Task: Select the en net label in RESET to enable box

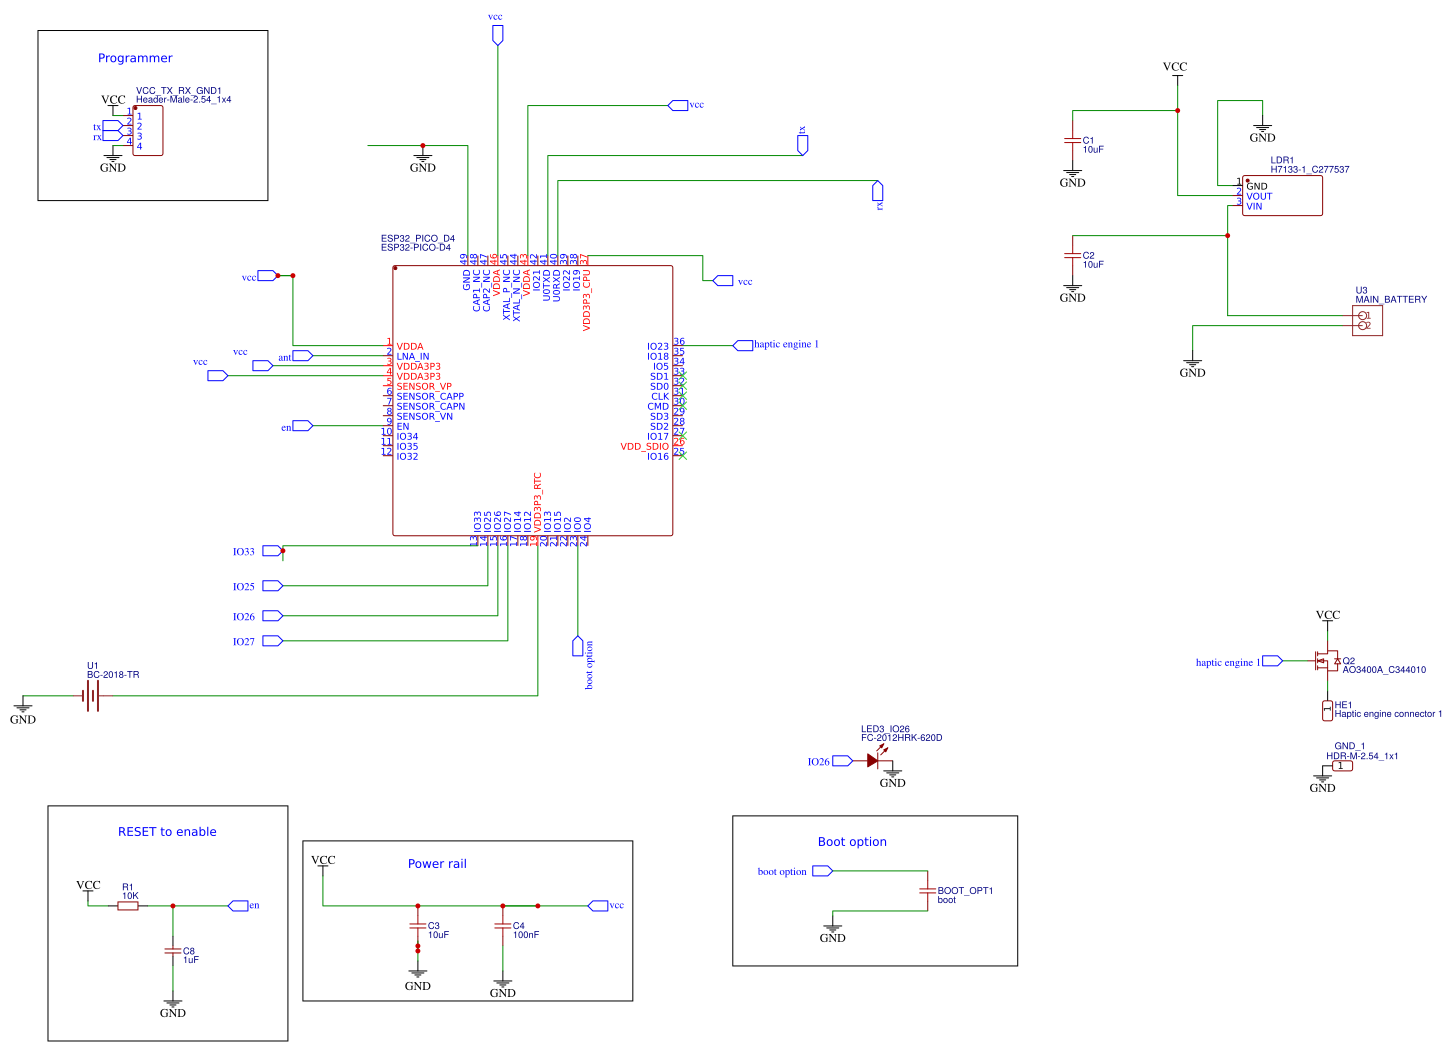Action: click(x=240, y=905)
